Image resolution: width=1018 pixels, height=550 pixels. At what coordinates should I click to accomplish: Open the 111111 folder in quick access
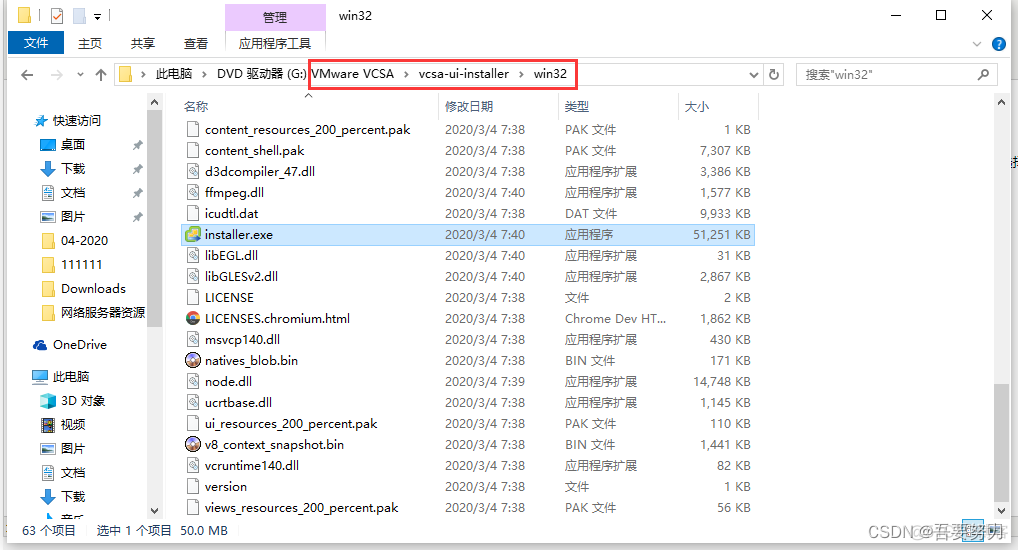point(81,265)
